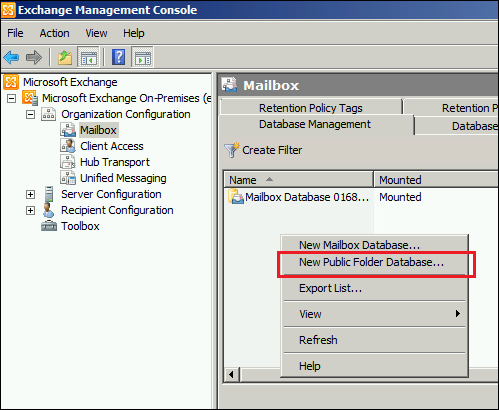Image resolution: width=499 pixels, height=410 pixels.
Task: Click the Up One Level folder icon
Action: coord(65,57)
